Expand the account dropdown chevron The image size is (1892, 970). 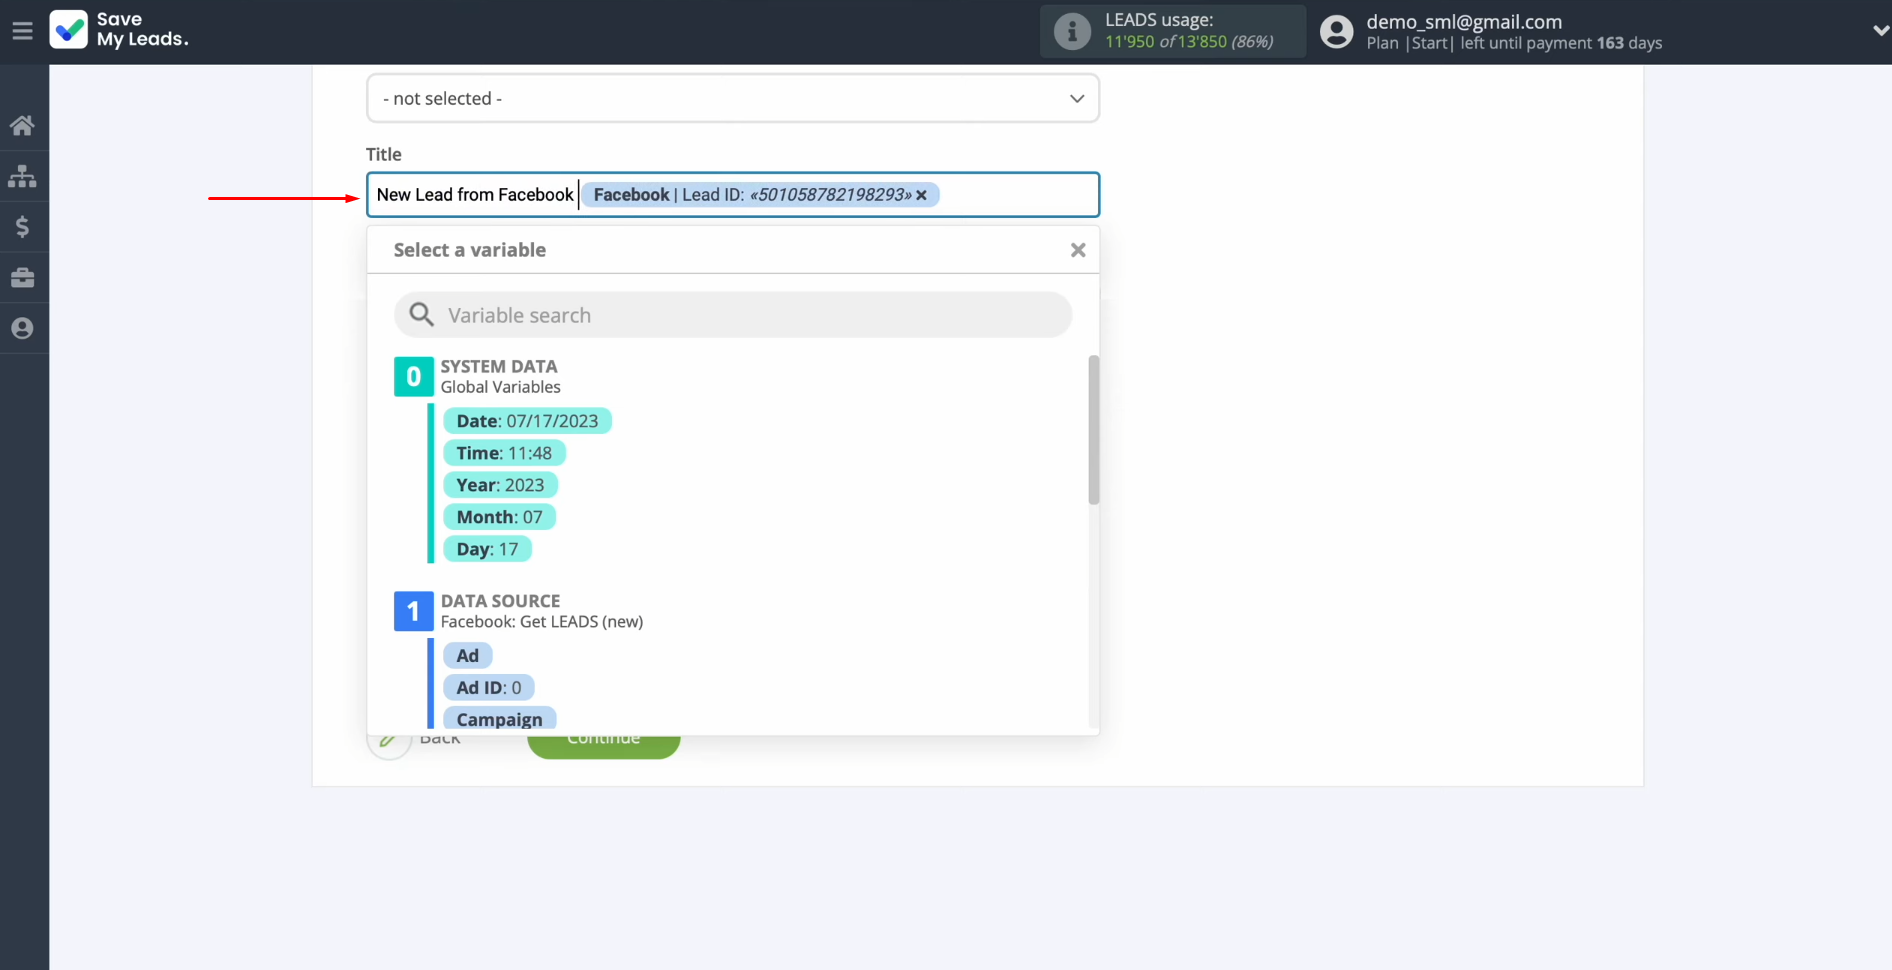(x=1880, y=31)
